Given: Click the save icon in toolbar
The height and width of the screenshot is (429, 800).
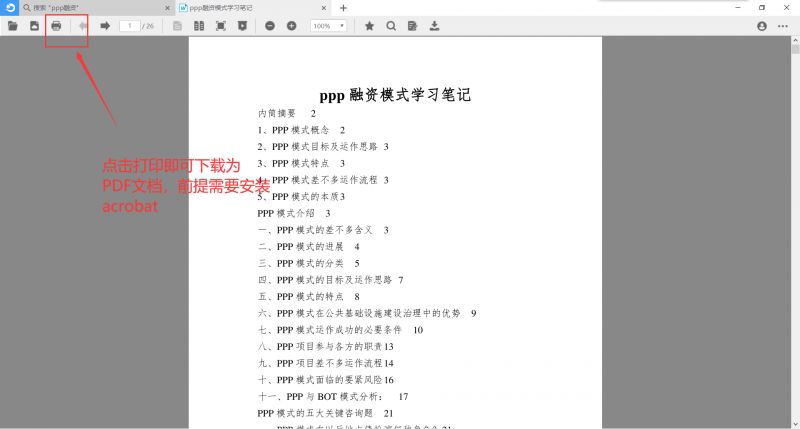Looking at the screenshot, I should tap(34, 26).
